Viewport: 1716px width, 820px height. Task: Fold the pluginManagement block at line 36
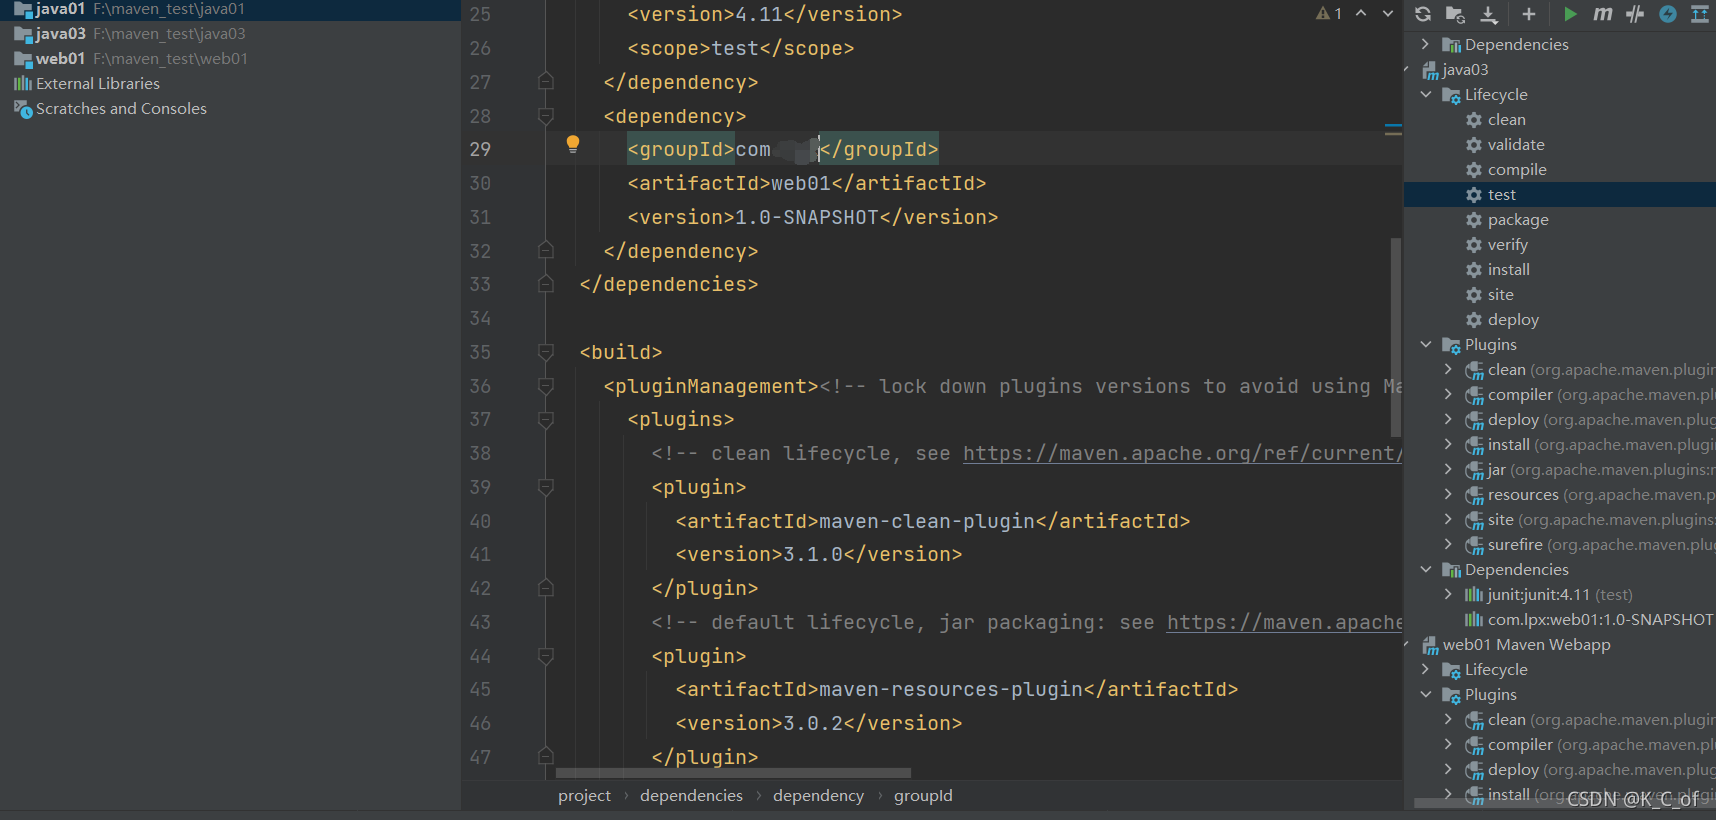click(x=546, y=386)
